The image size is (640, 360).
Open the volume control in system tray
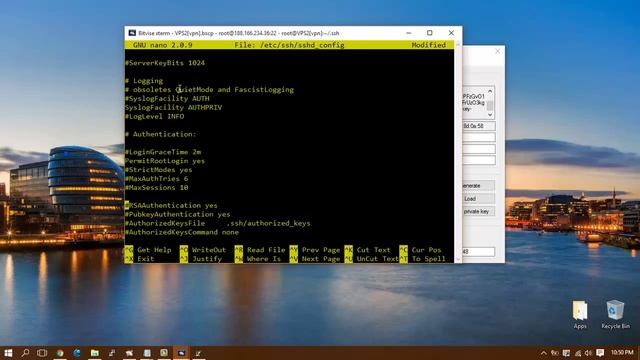(x=588, y=353)
